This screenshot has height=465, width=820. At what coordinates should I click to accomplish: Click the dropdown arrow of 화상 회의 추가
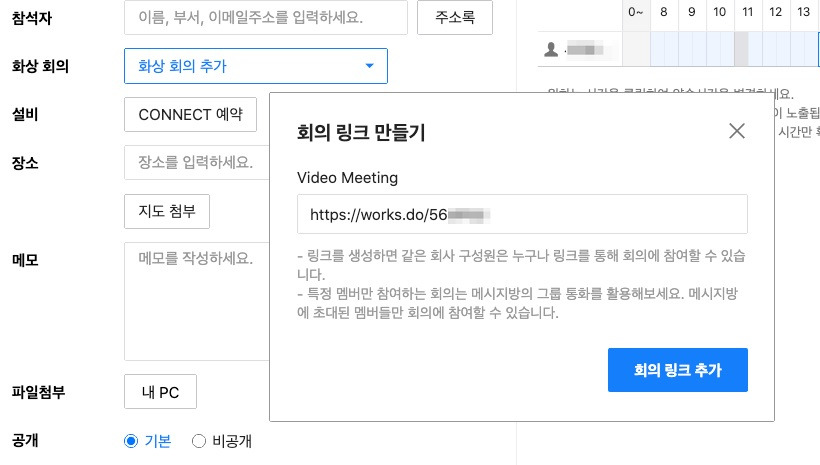point(370,66)
